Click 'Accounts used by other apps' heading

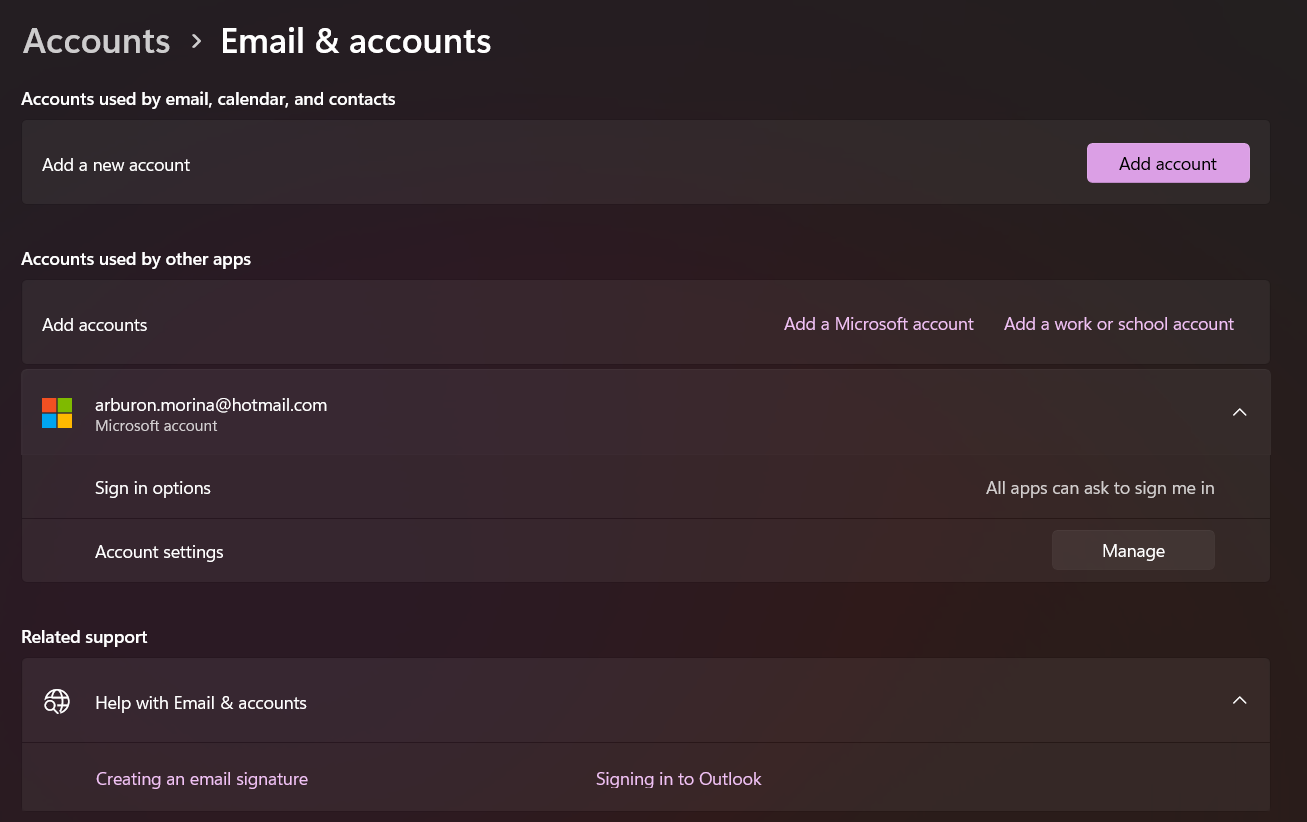click(x=136, y=259)
